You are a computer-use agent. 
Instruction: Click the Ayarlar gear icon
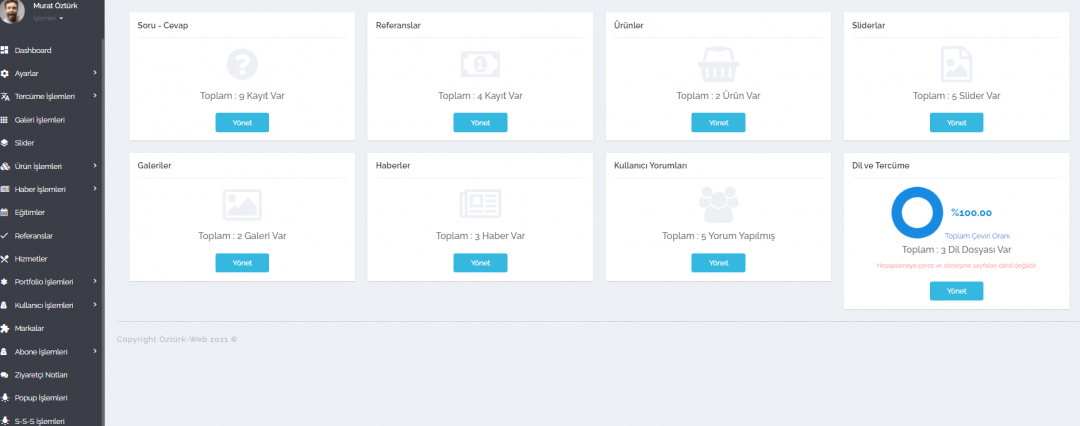pos(4,73)
